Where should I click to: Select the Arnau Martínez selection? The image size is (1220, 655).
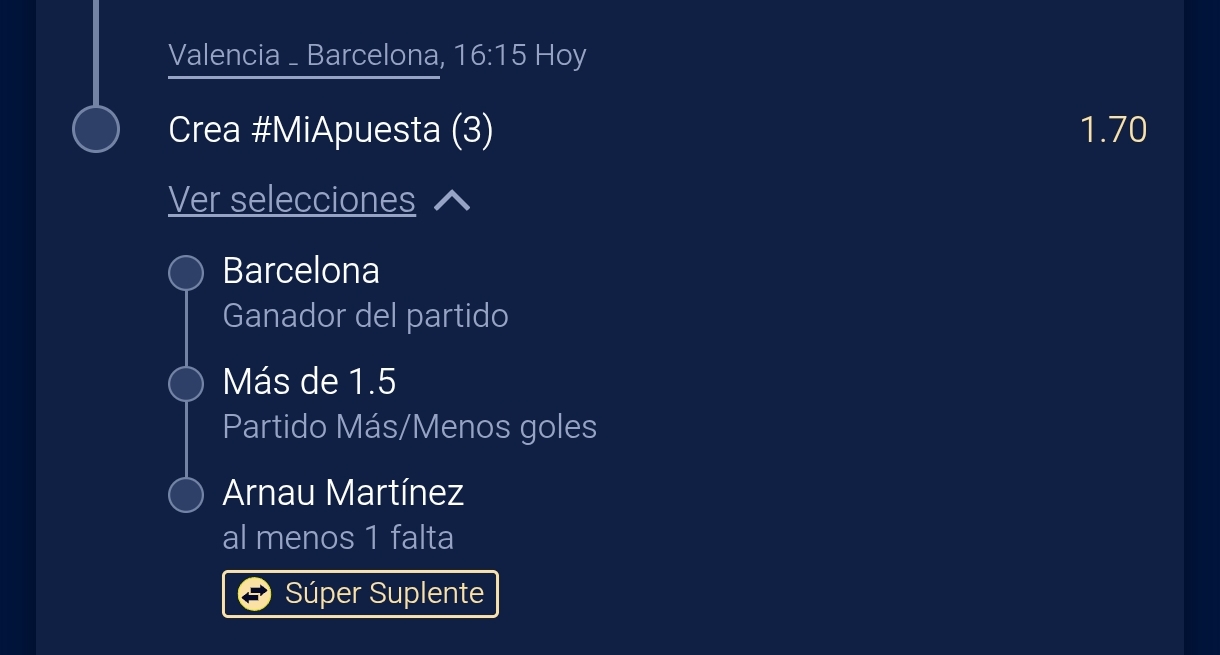pyautogui.click(x=343, y=493)
